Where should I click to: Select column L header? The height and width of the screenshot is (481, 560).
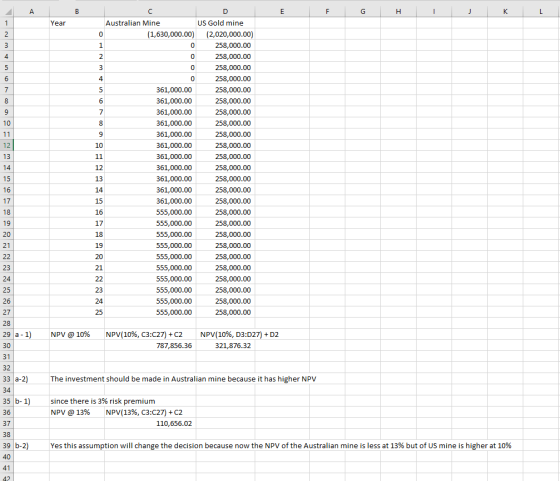pos(541,11)
